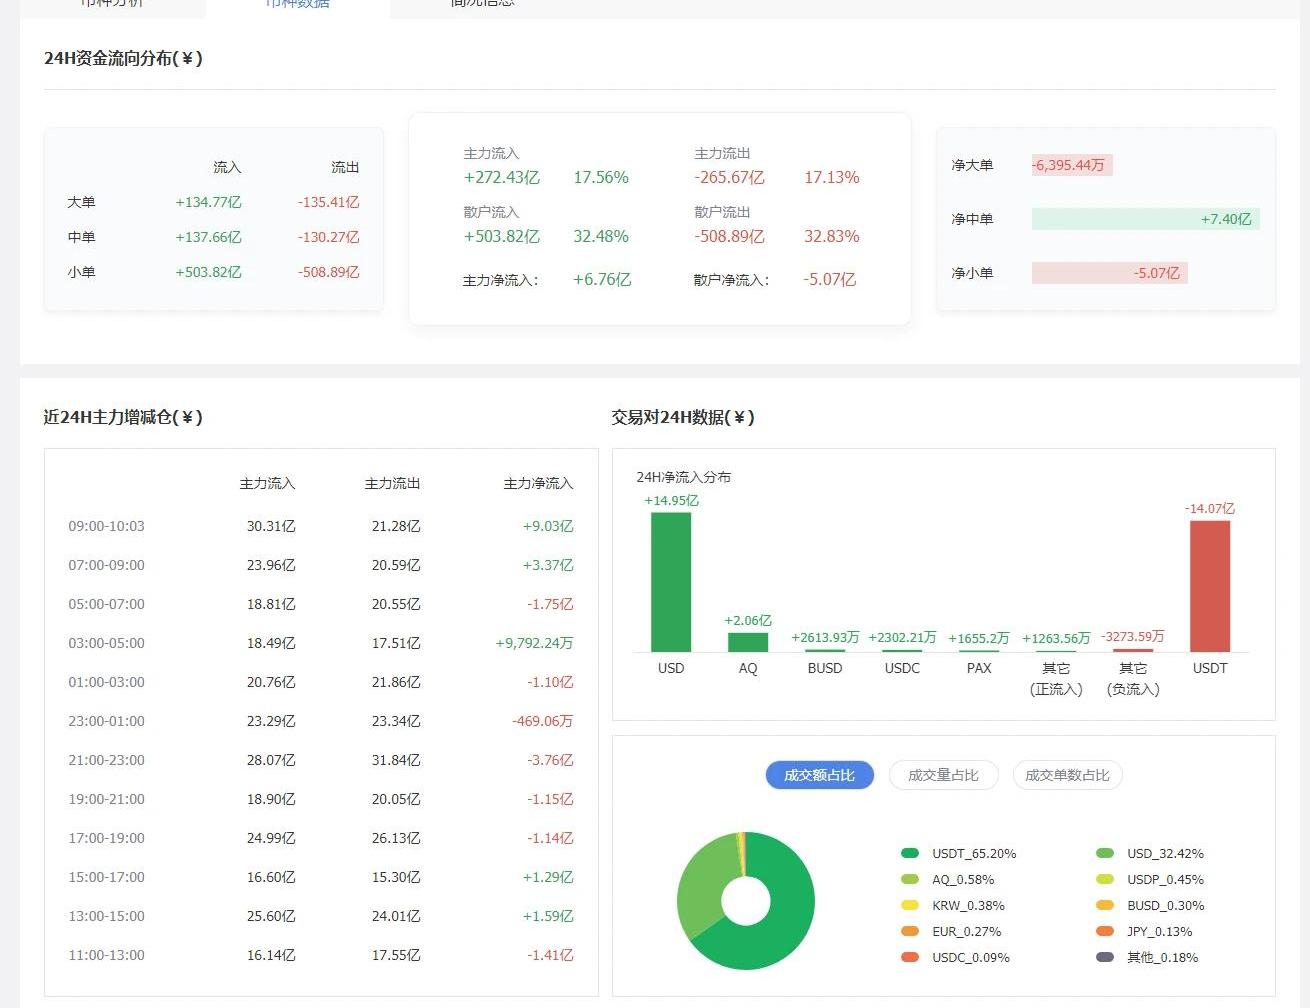Click the BUSD_0.30% legend icon
1310x1008 pixels.
1105,905
